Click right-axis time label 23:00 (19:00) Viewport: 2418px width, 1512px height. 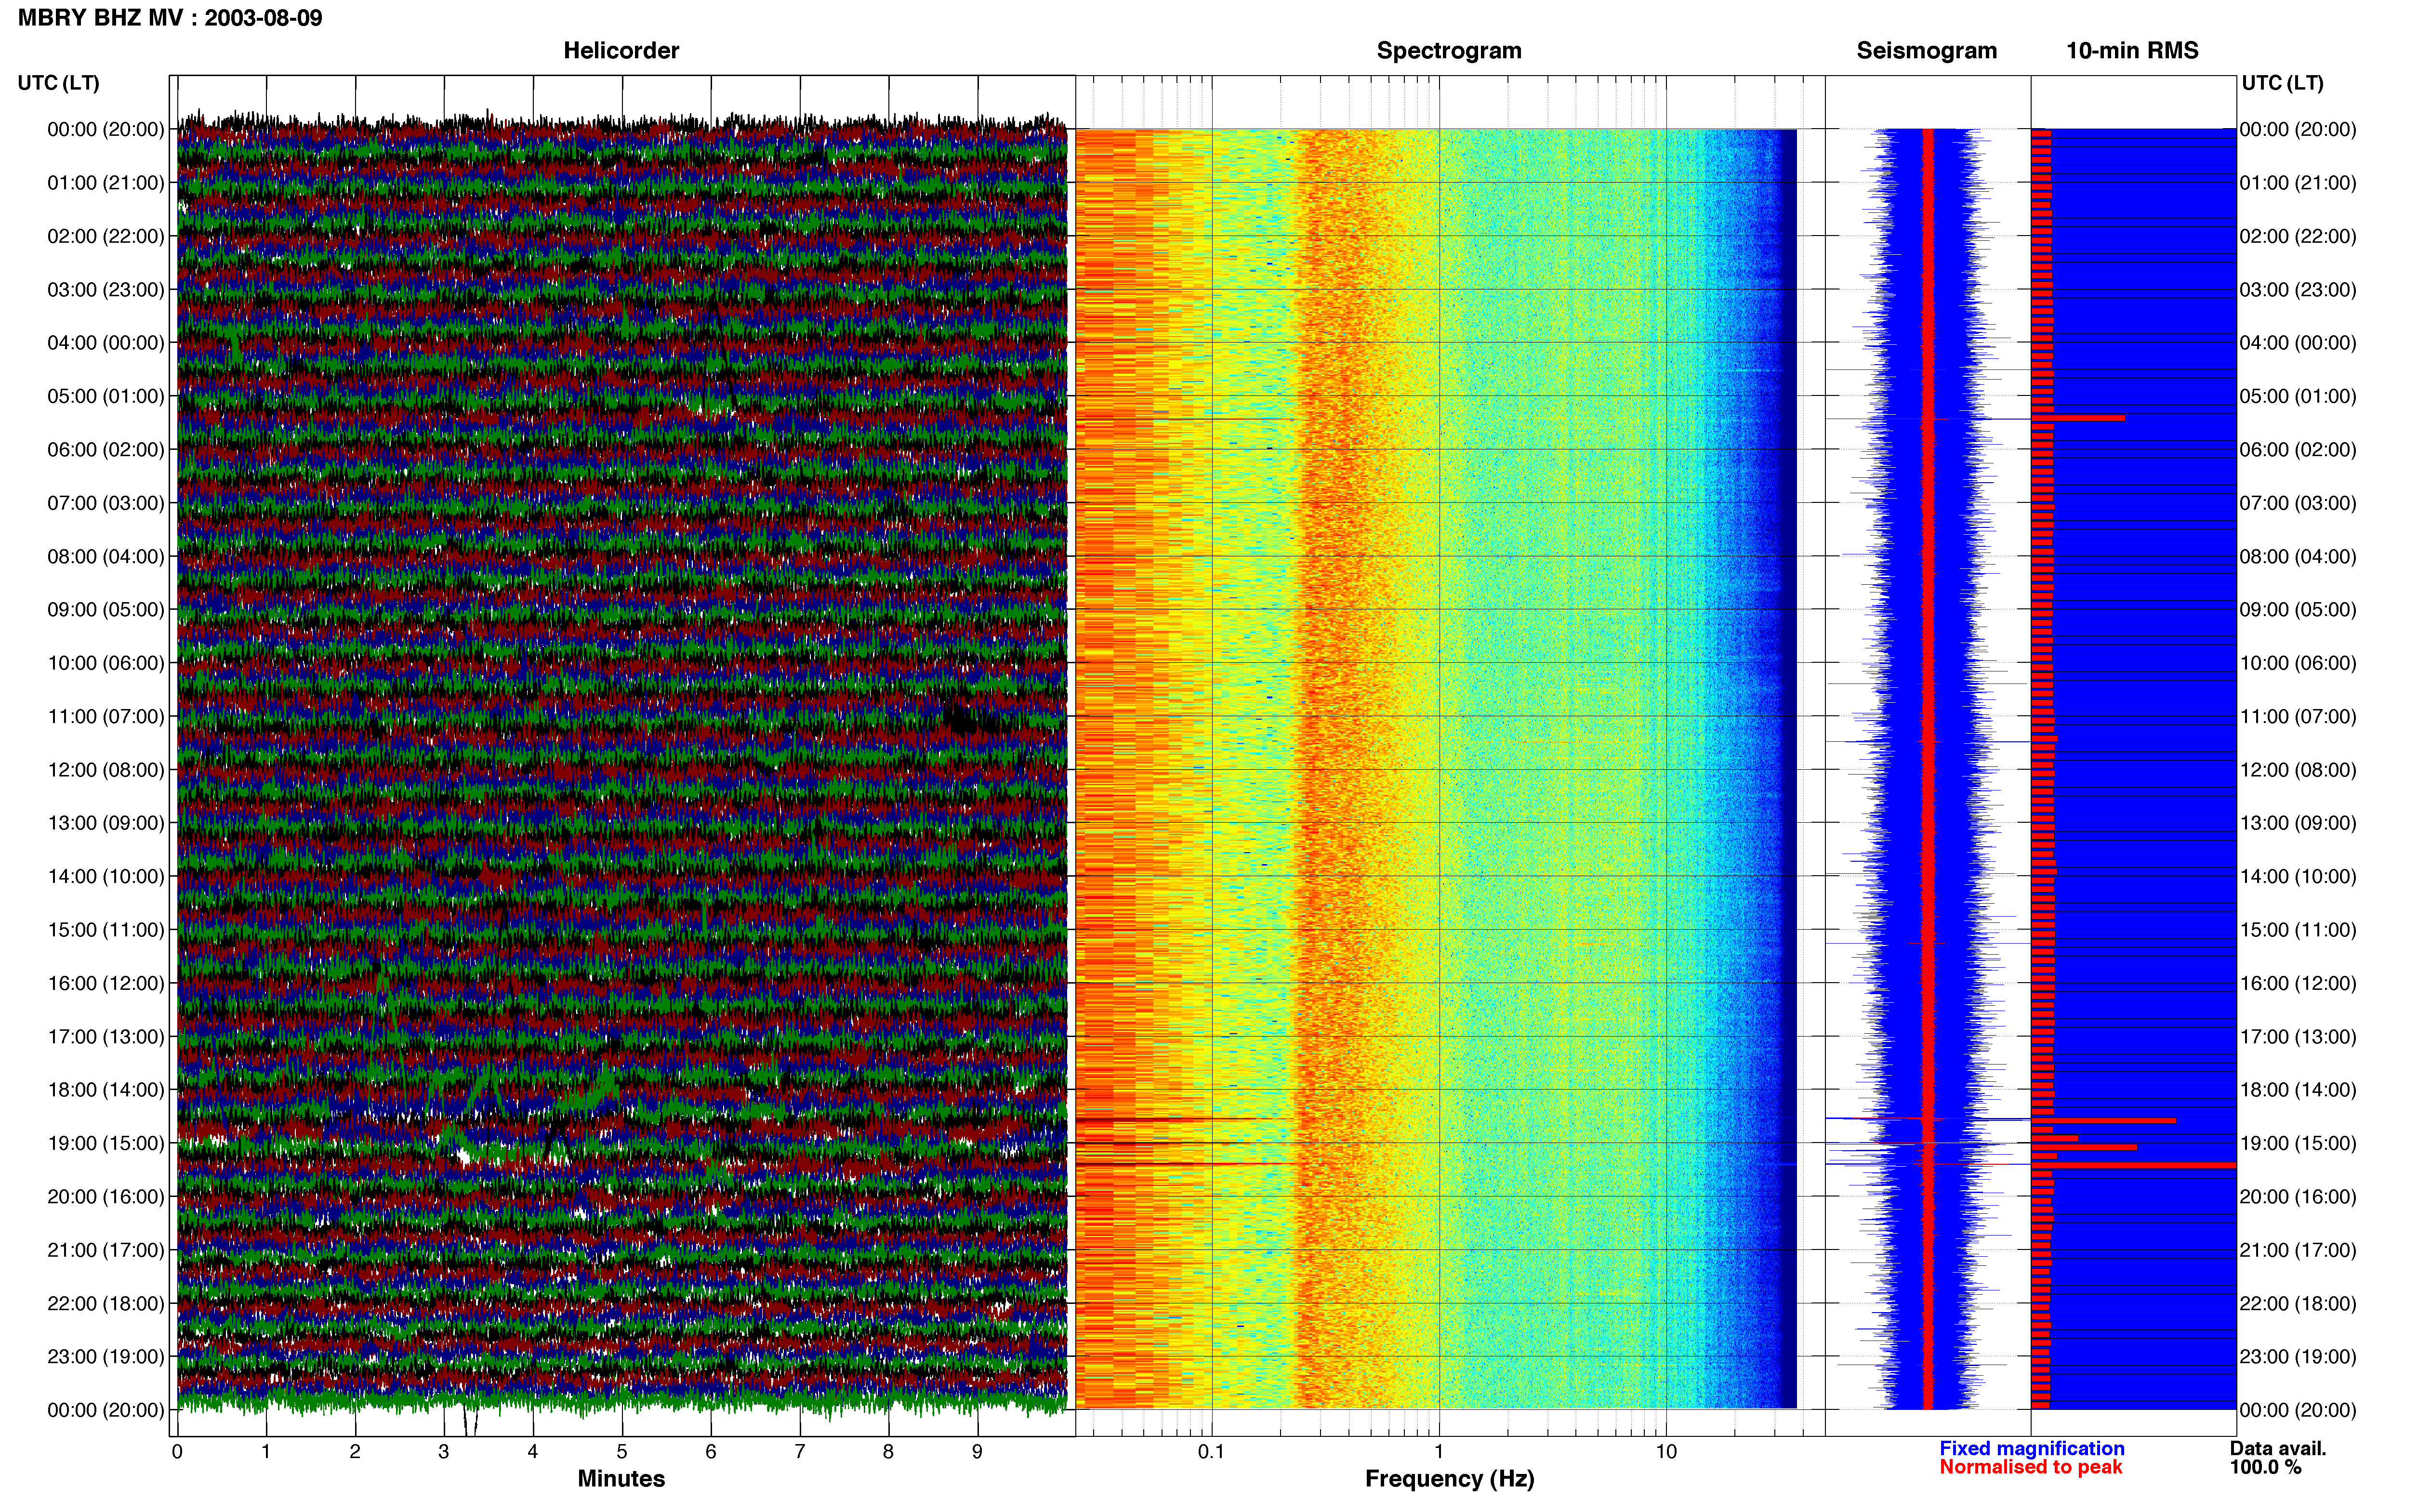2298,1357
